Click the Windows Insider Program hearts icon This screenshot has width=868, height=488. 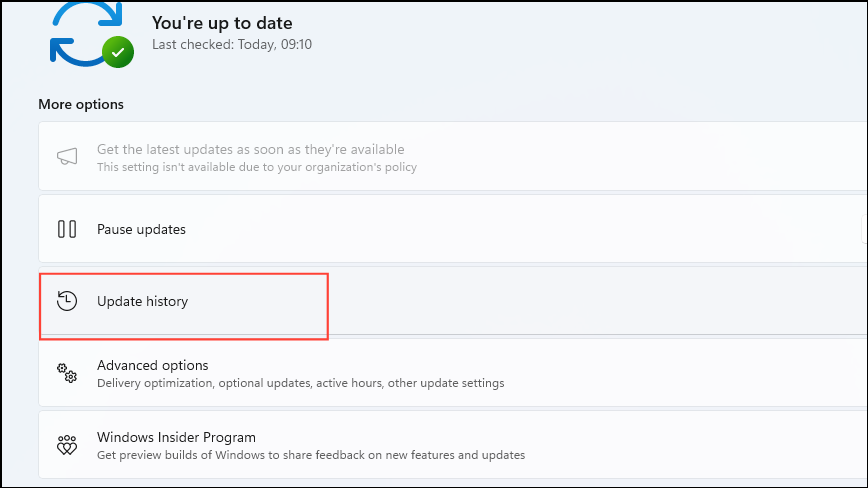coord(67,445)
